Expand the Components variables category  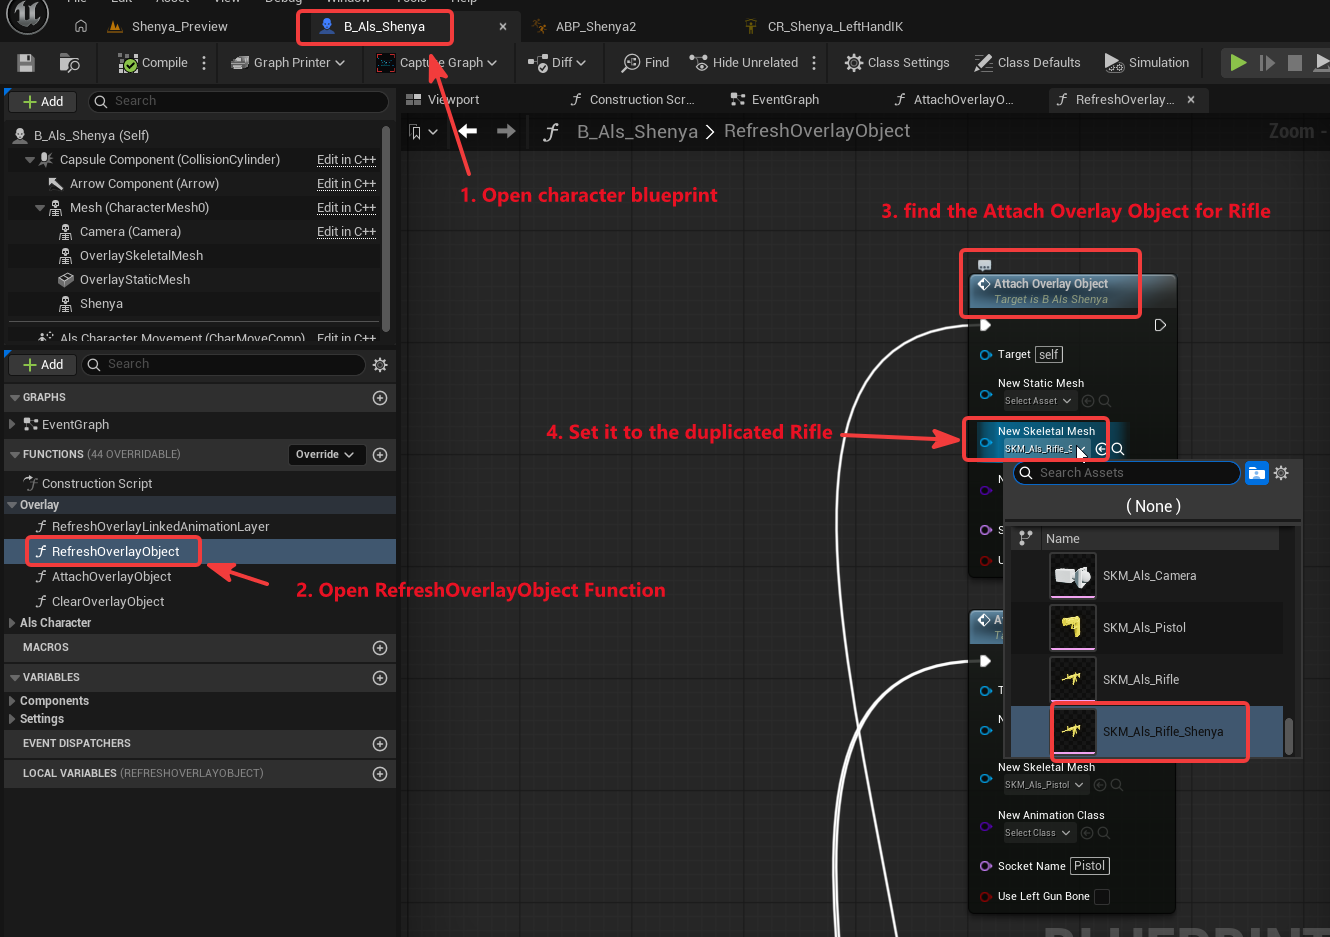tap(12, 701)
